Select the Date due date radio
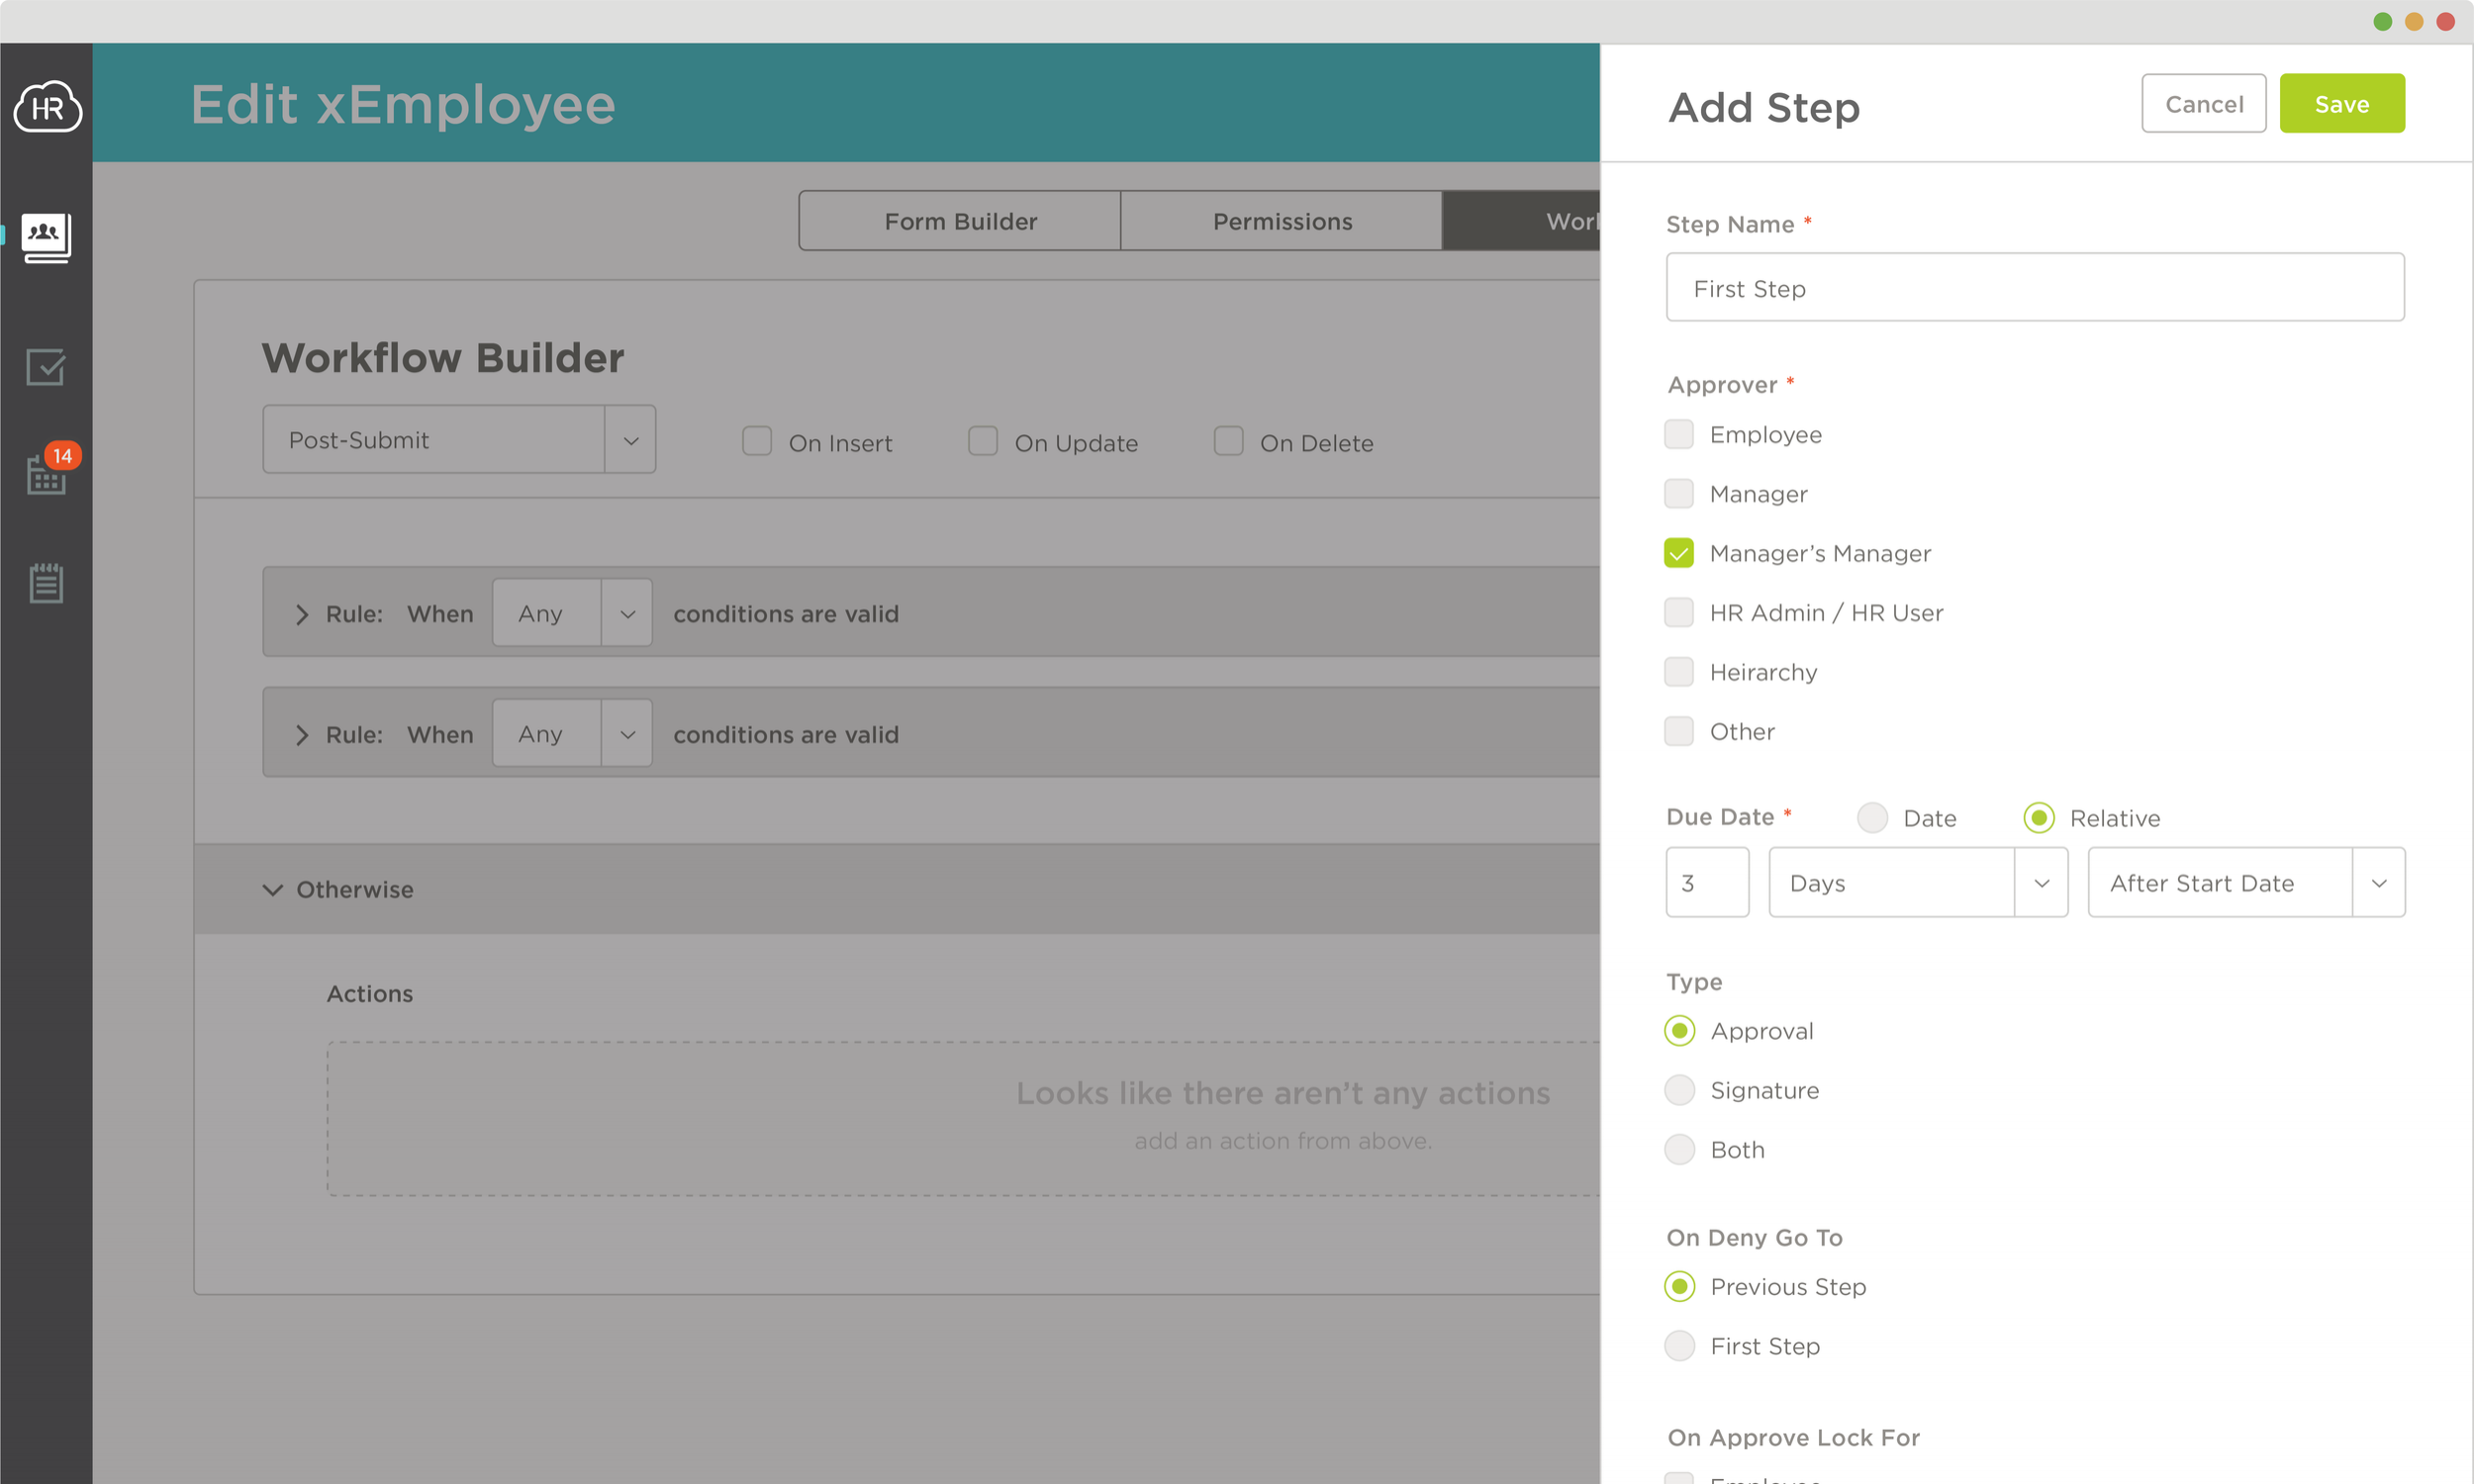 1872,818
